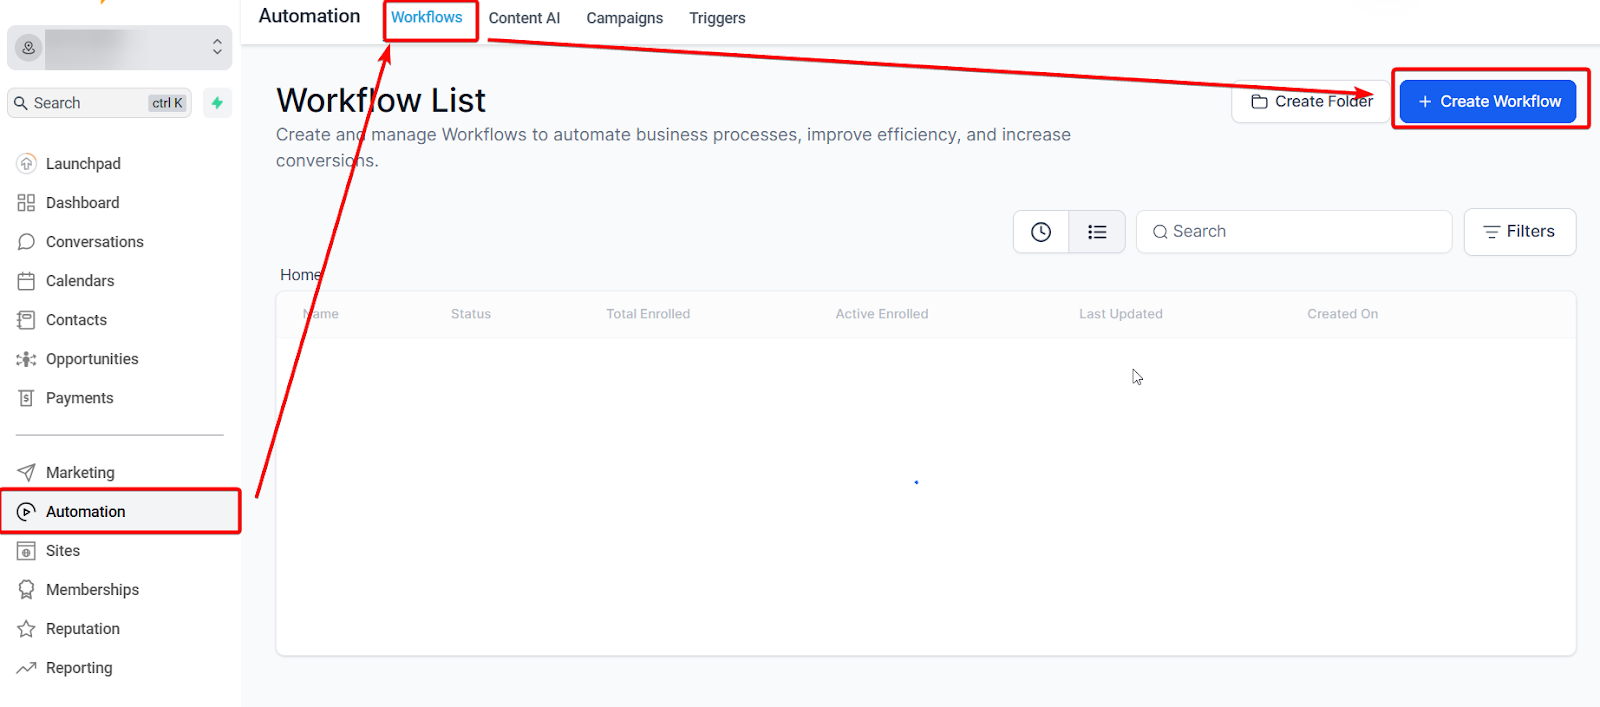
Task: Click the Dashboard grid icon
Action: pos(26,203)
